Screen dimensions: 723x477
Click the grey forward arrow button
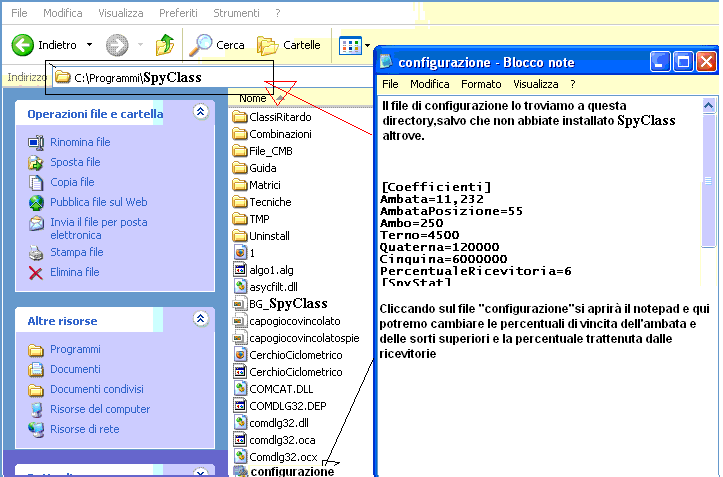(x=117, y=45)
